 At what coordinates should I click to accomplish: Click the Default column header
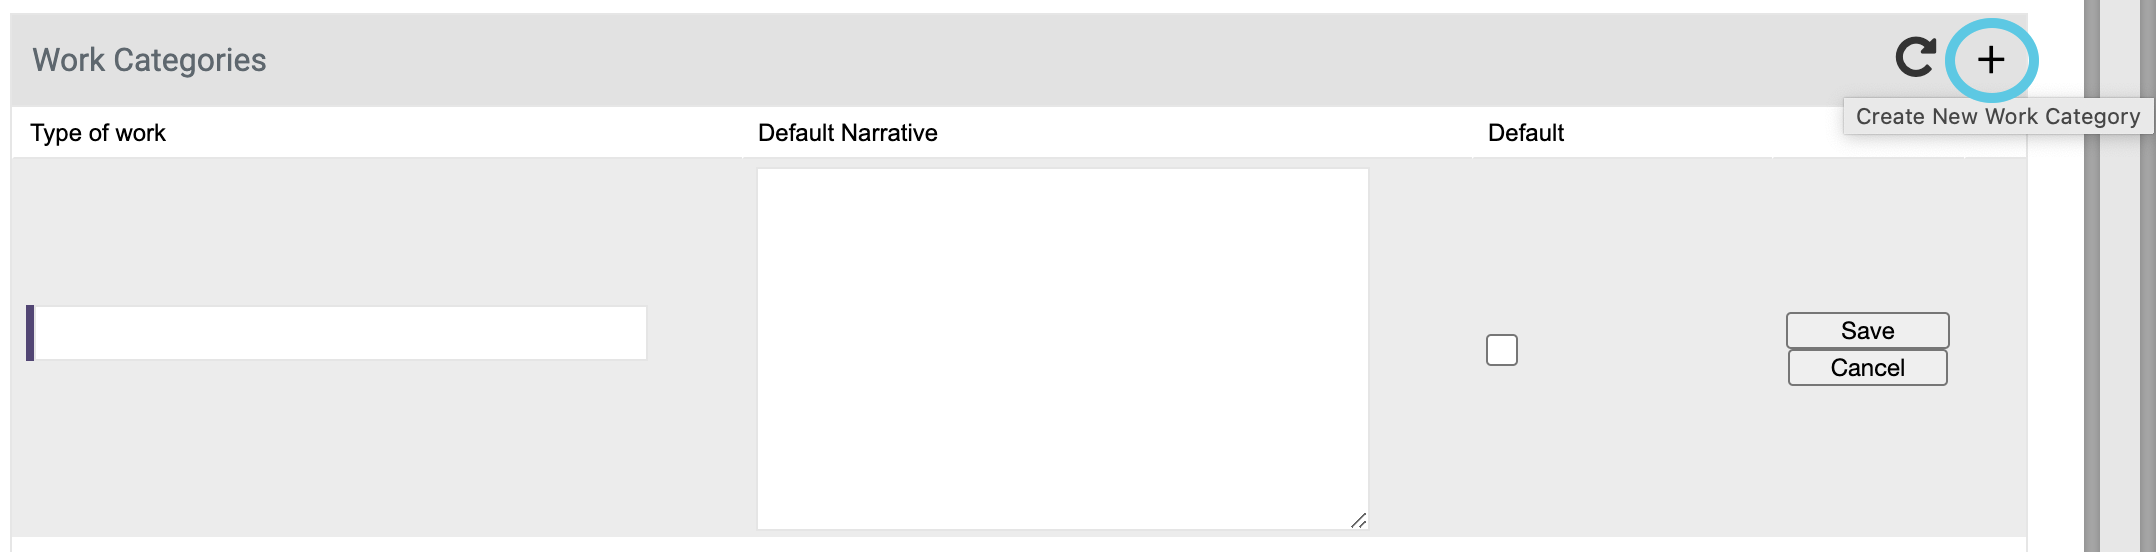point(1525,133)
